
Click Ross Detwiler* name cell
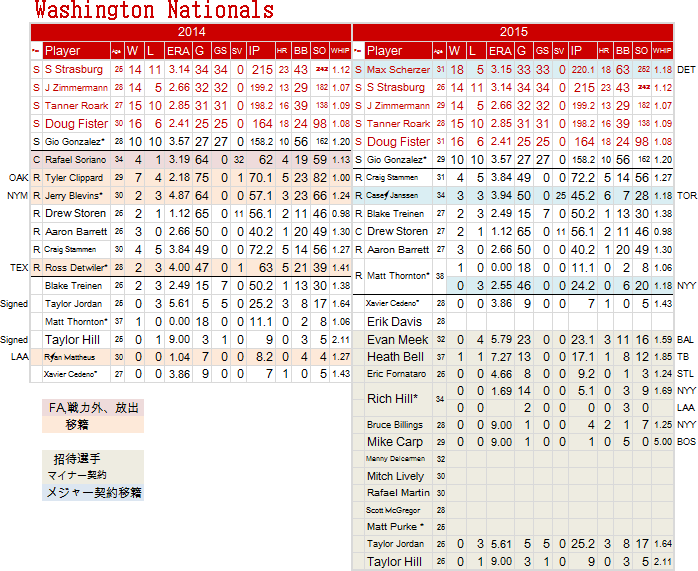[76, 268]
